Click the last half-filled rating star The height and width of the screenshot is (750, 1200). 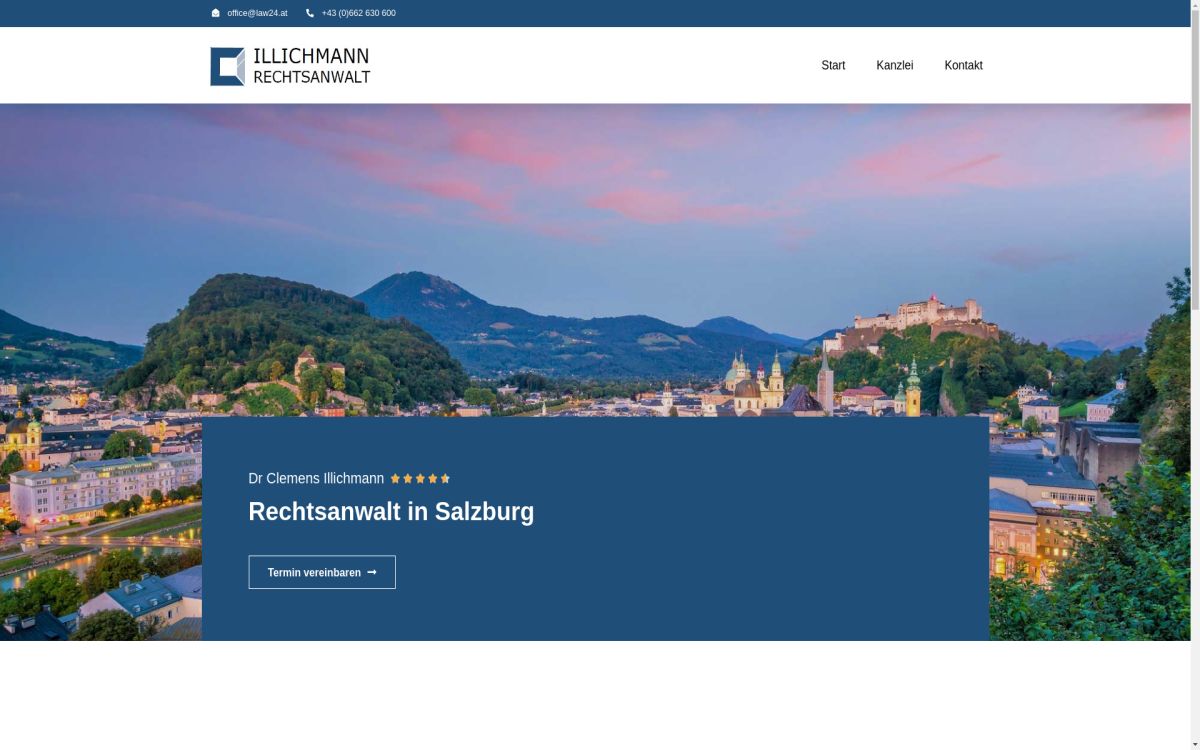click(445, 478)
